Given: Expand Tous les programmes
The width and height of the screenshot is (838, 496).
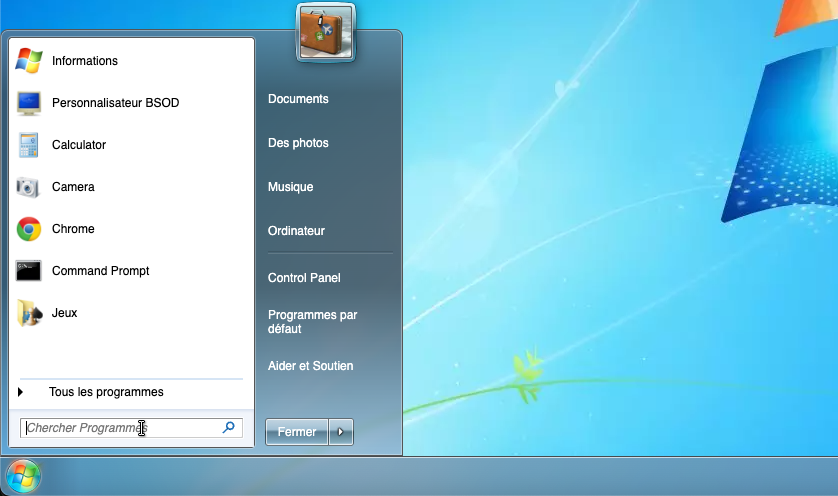Looking at the screenshot, I should click(106, 392).
